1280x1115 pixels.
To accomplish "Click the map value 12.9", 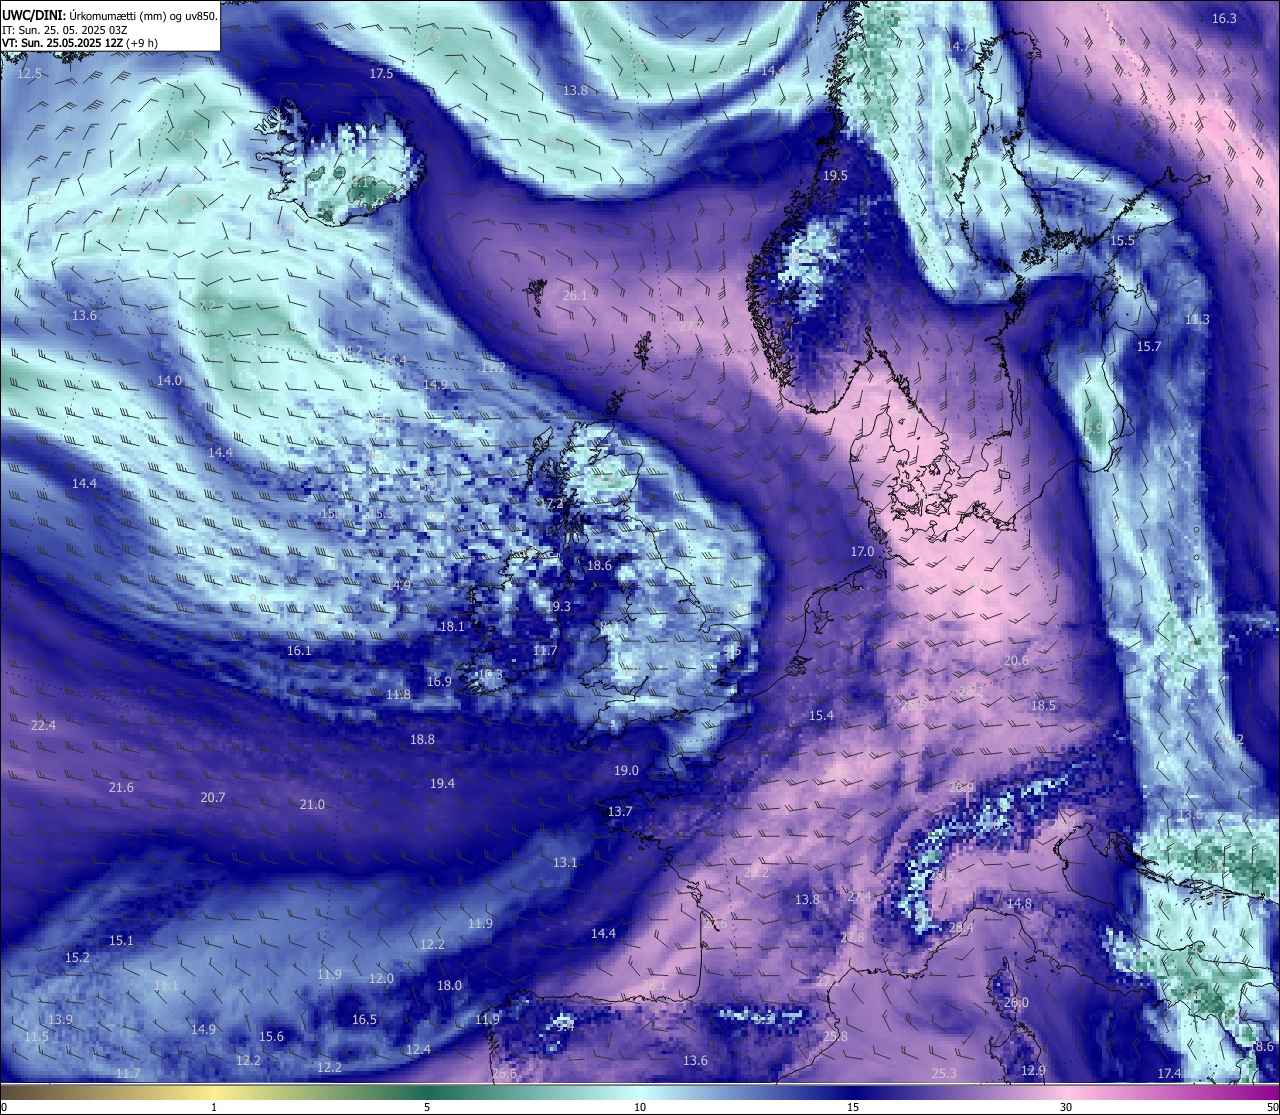I will tap(1033, 1071).
